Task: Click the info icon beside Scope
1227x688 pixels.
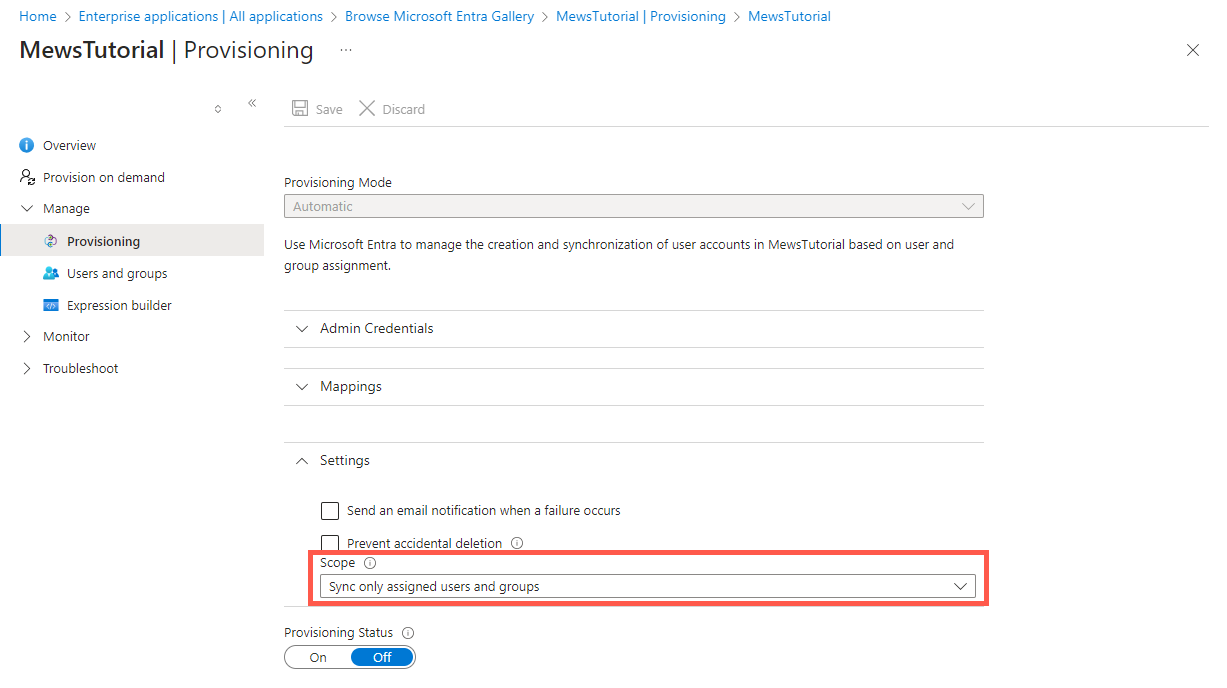Action: point(370,563)
